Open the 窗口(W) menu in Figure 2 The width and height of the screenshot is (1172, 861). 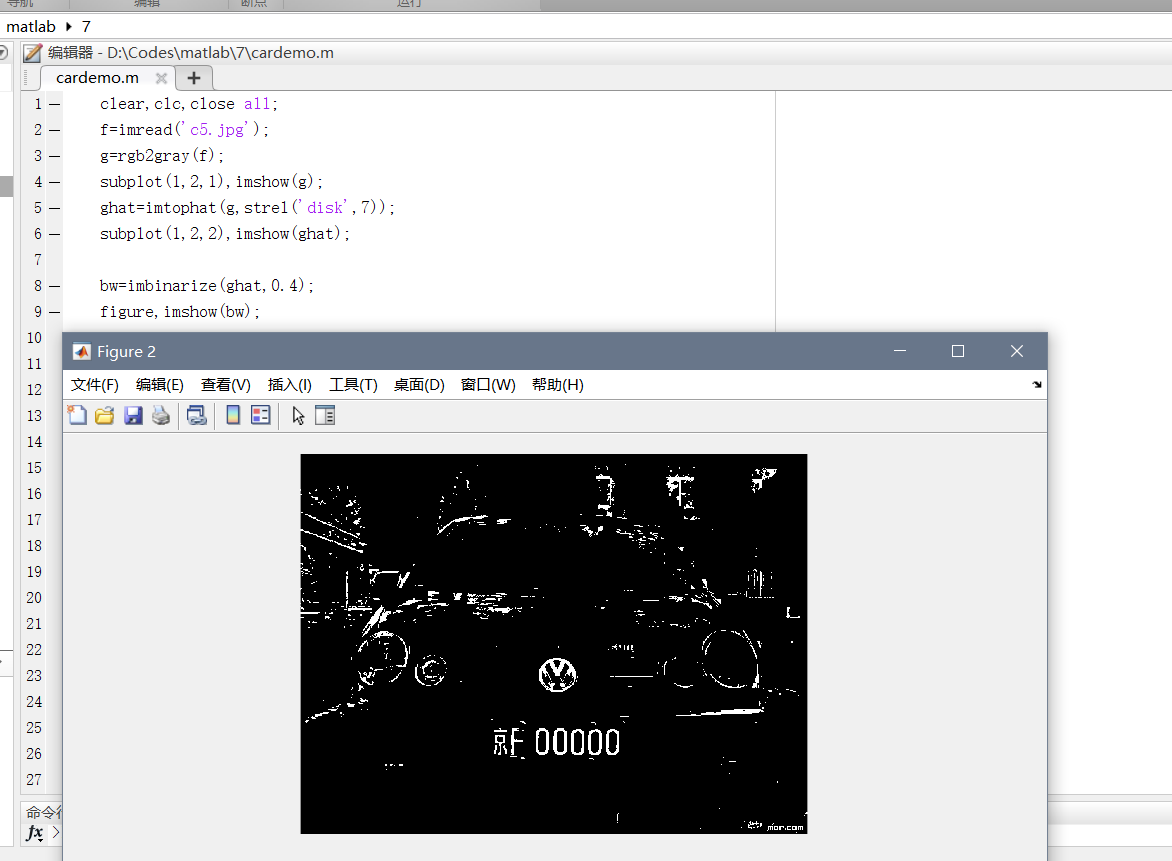[x=488, y=385]
